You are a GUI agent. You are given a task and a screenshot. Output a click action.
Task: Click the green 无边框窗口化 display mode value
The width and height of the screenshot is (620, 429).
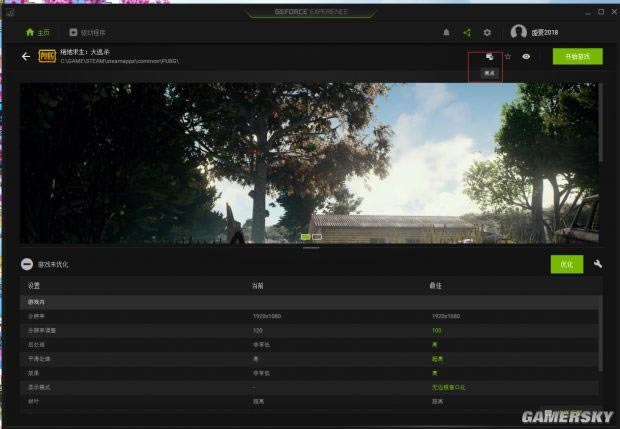[x=448, y=387]
